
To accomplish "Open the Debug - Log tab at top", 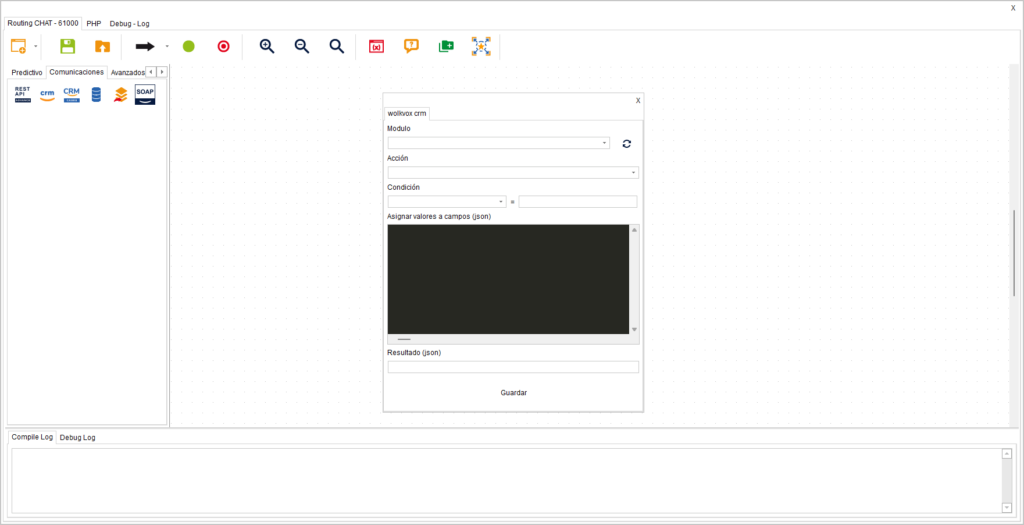I will (x=129, y=24).
